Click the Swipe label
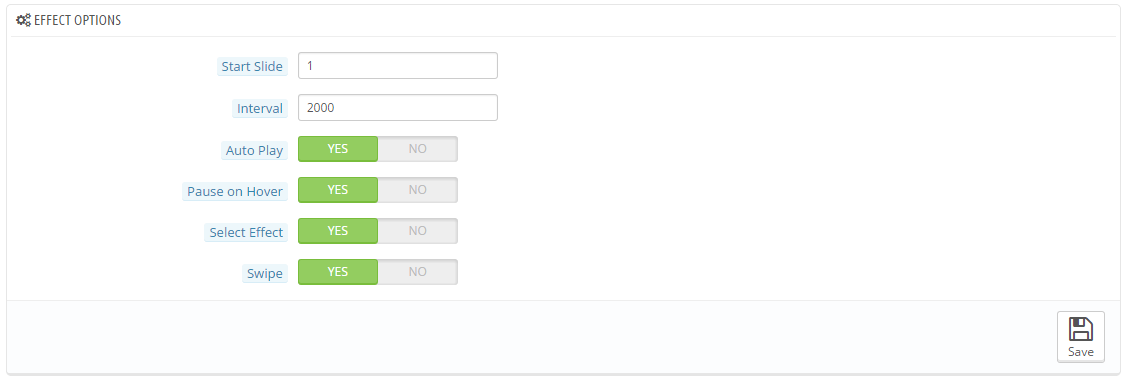This screenshot has height=381, width=1128. pos(265,274)
